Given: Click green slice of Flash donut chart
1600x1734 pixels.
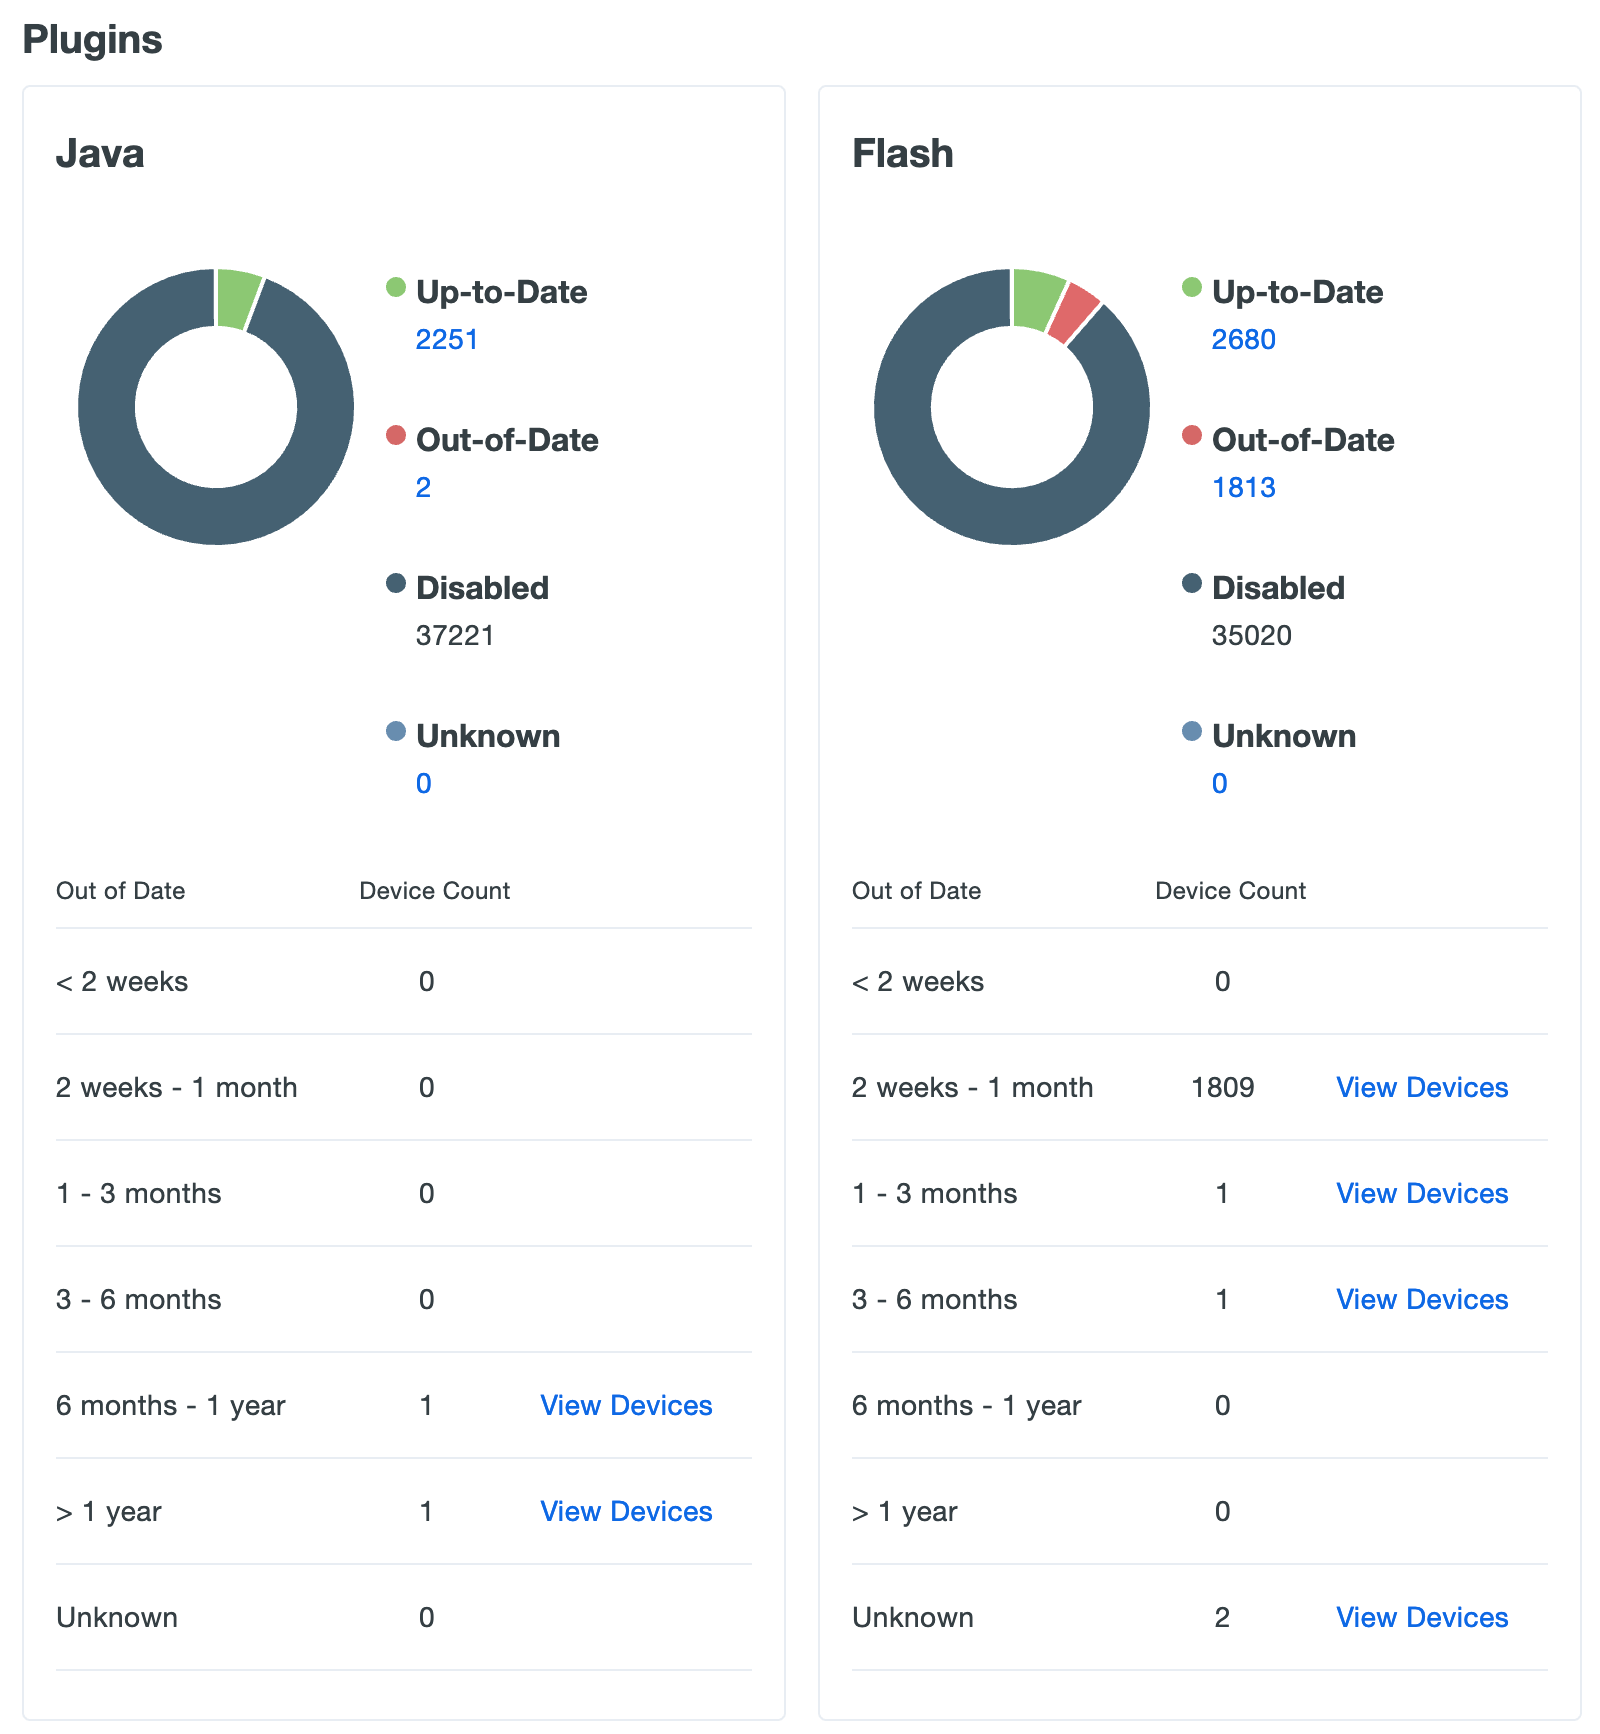Looking at the screenshot, I should tap(1036, 299).
